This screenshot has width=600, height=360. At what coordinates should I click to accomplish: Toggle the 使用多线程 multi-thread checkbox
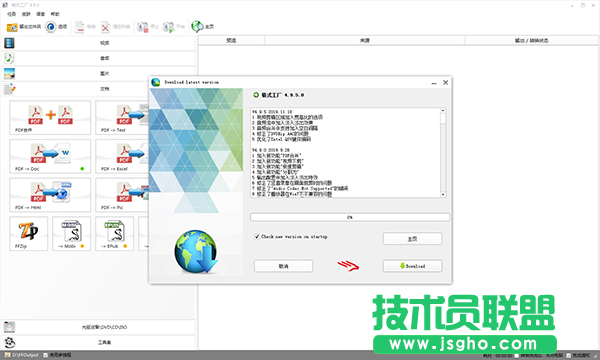(46, 355)
